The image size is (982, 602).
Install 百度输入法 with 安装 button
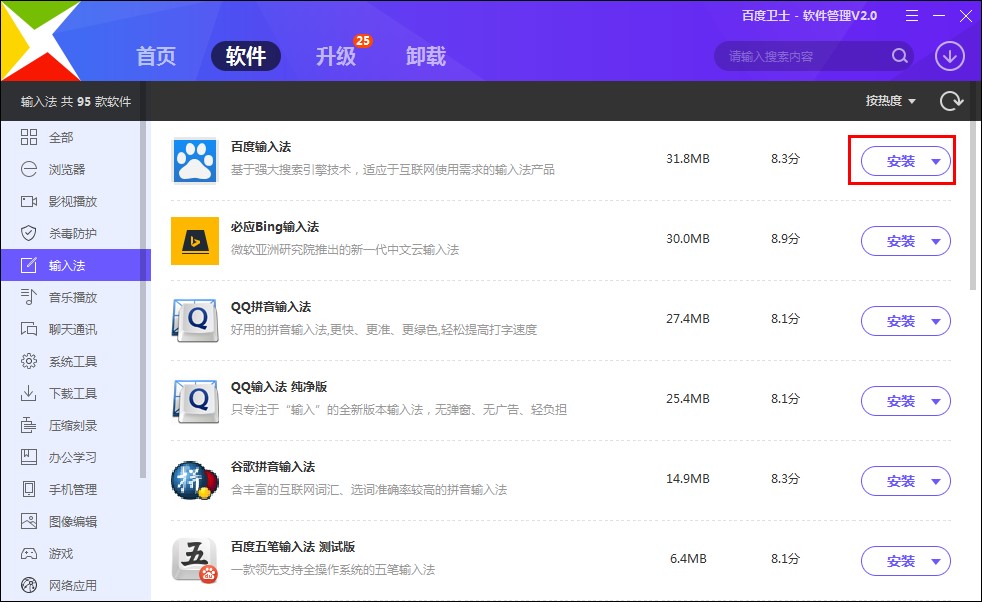coord(901,161)
